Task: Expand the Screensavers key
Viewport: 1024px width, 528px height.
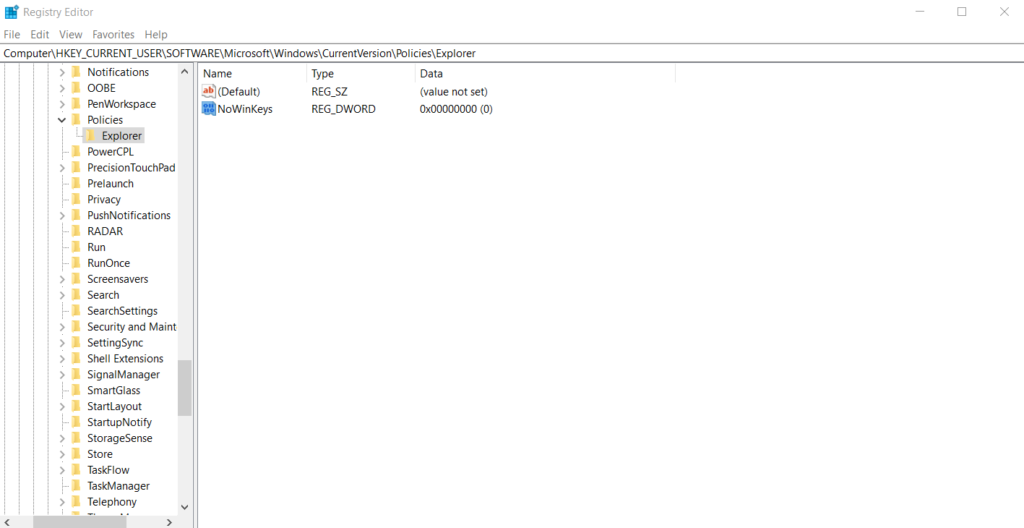Action: tap(62, 279)
